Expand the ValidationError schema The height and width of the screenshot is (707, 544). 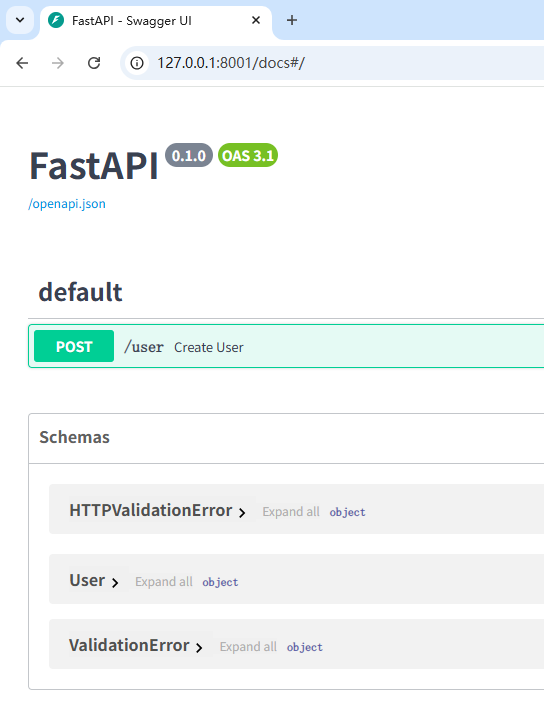coord(129,646)
